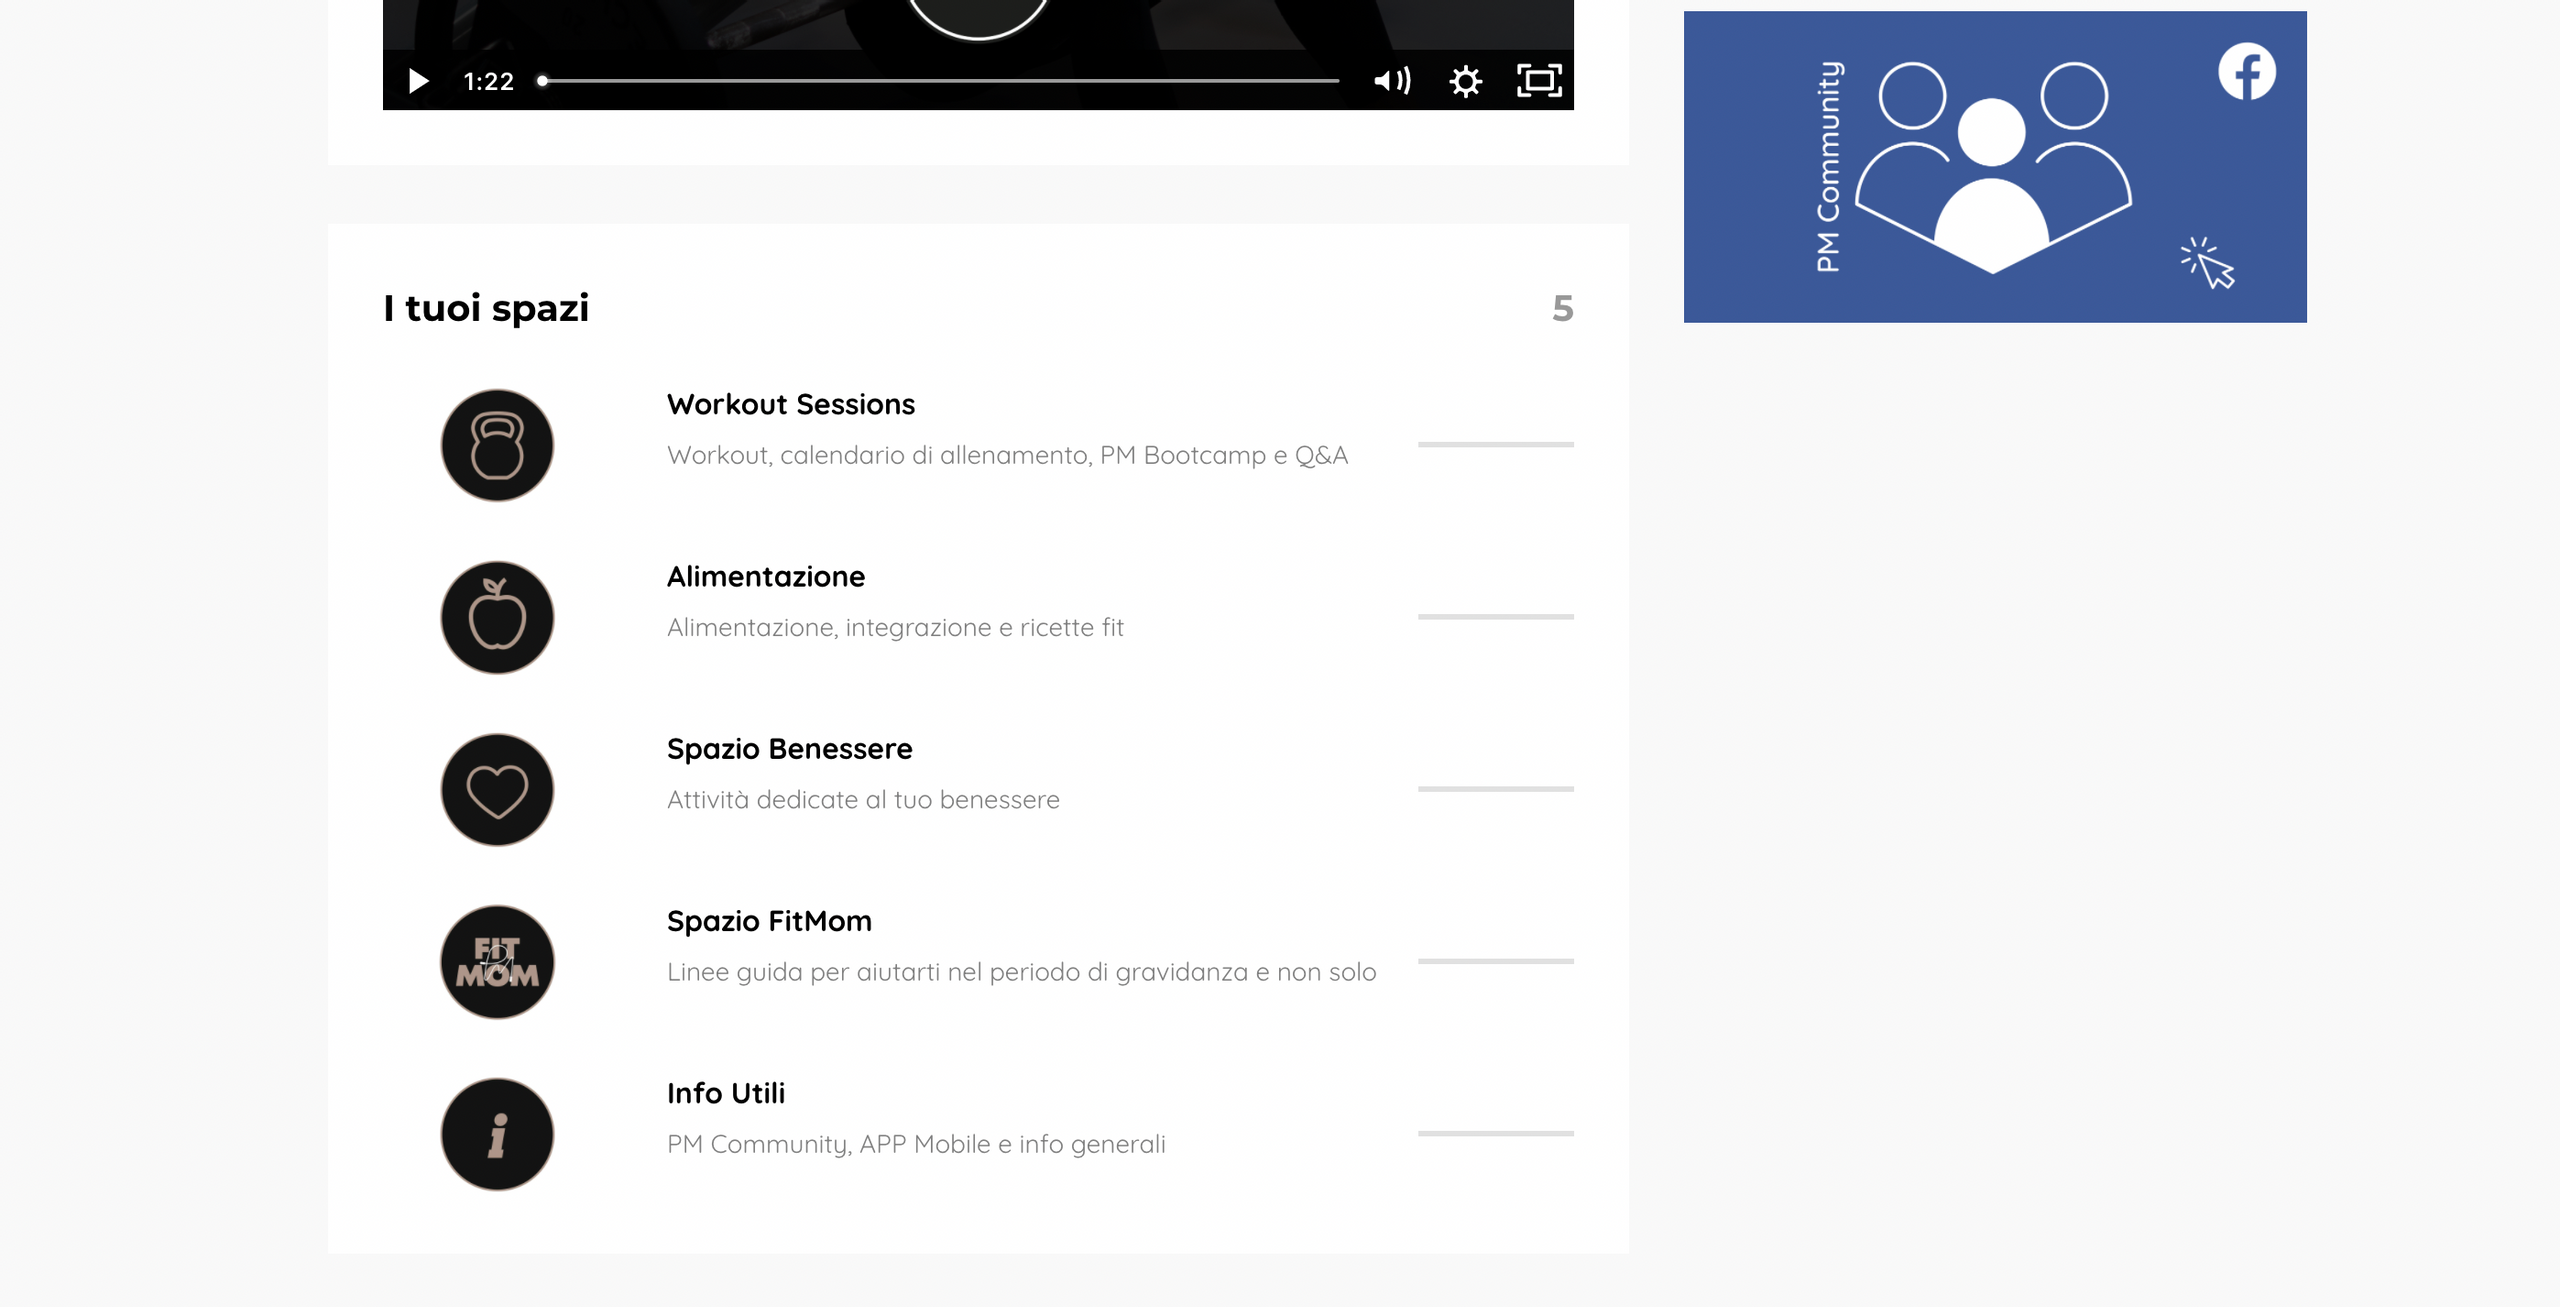Open the Spazio FitMom title

(769, 921)
